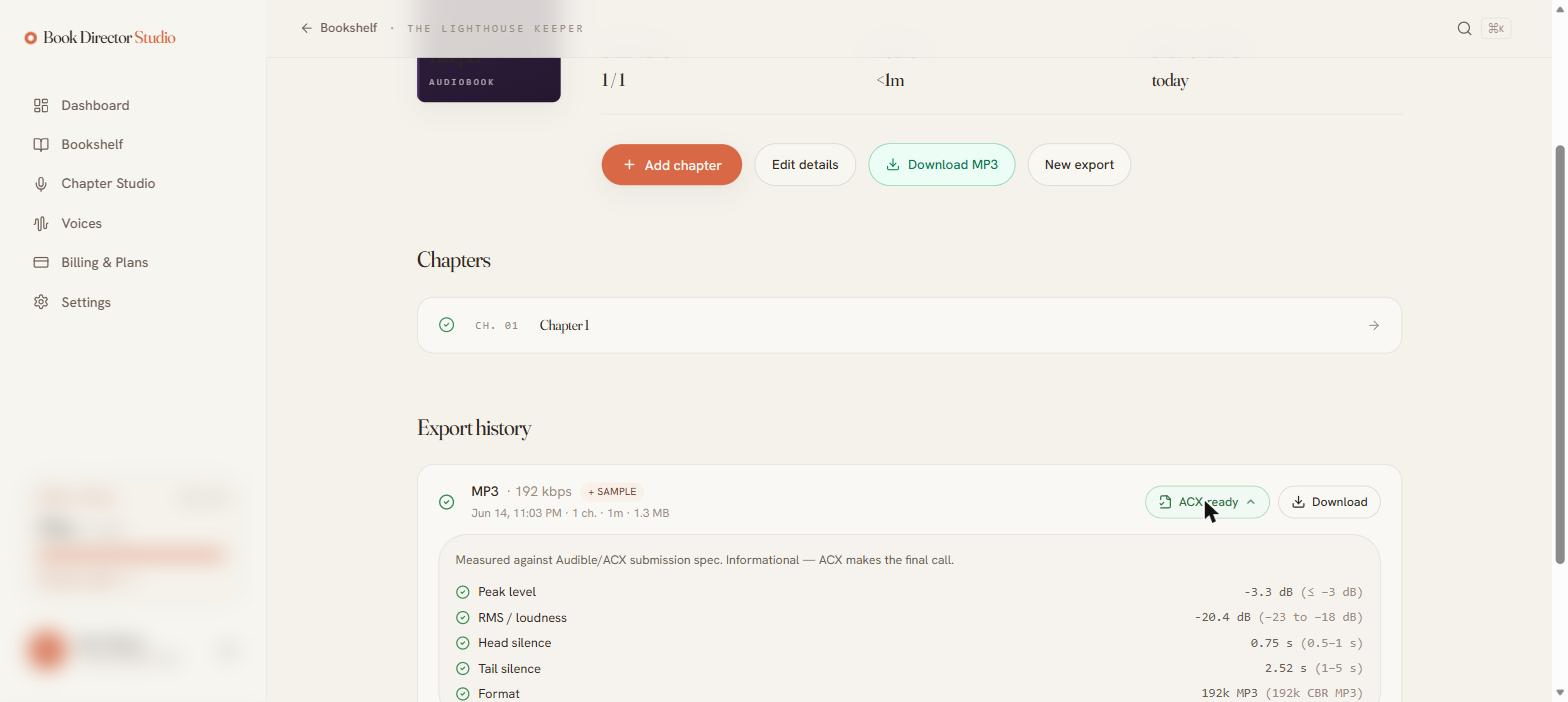This screenshot has height=702, width=1568.
Task: Click the Add chapter button
Action: click(672, 165)
